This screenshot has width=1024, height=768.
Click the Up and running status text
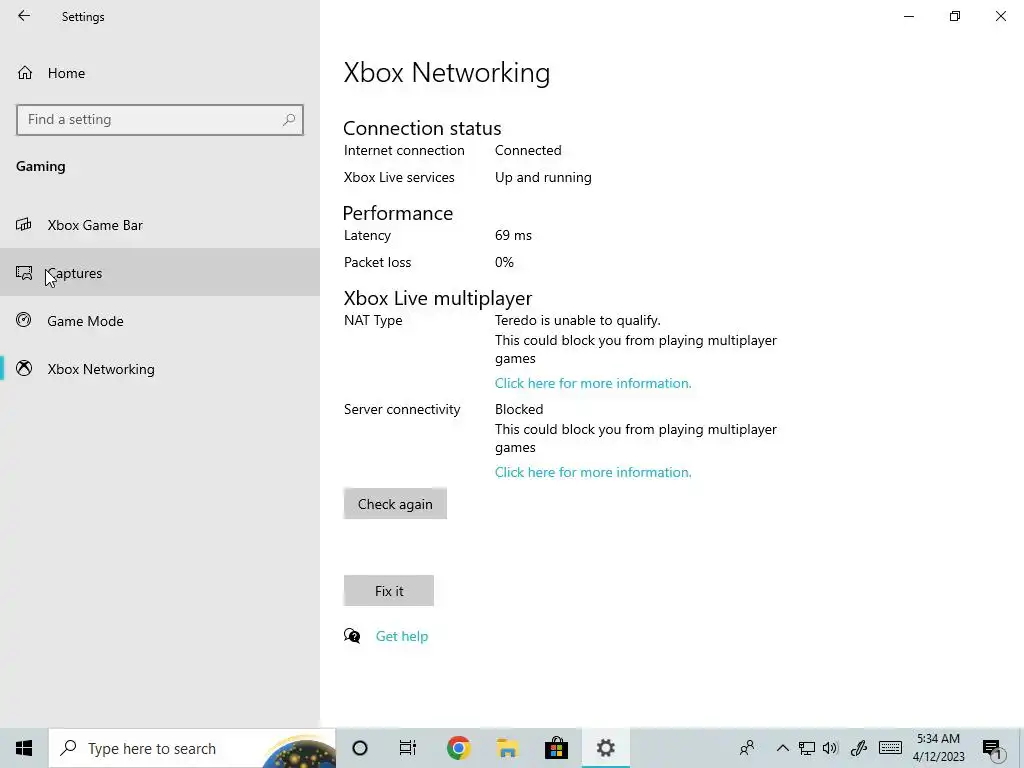point(543,178)
